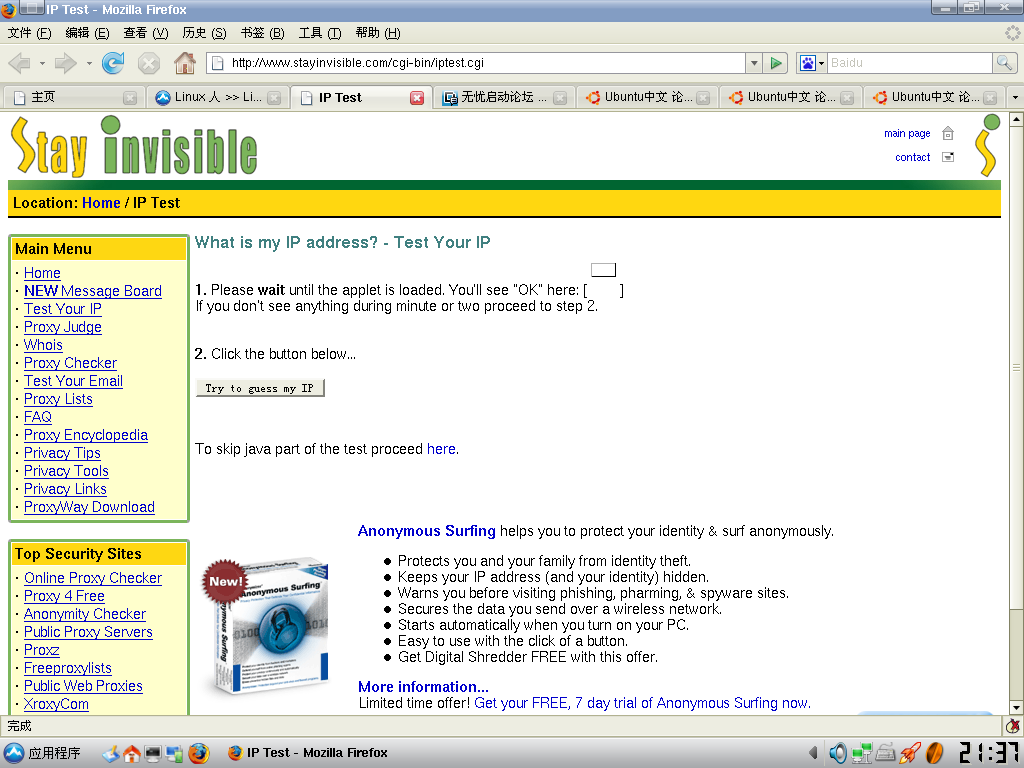1024x768 pixels.
Task: Open the 编辑 (E) menu
Action: (88, 33)
